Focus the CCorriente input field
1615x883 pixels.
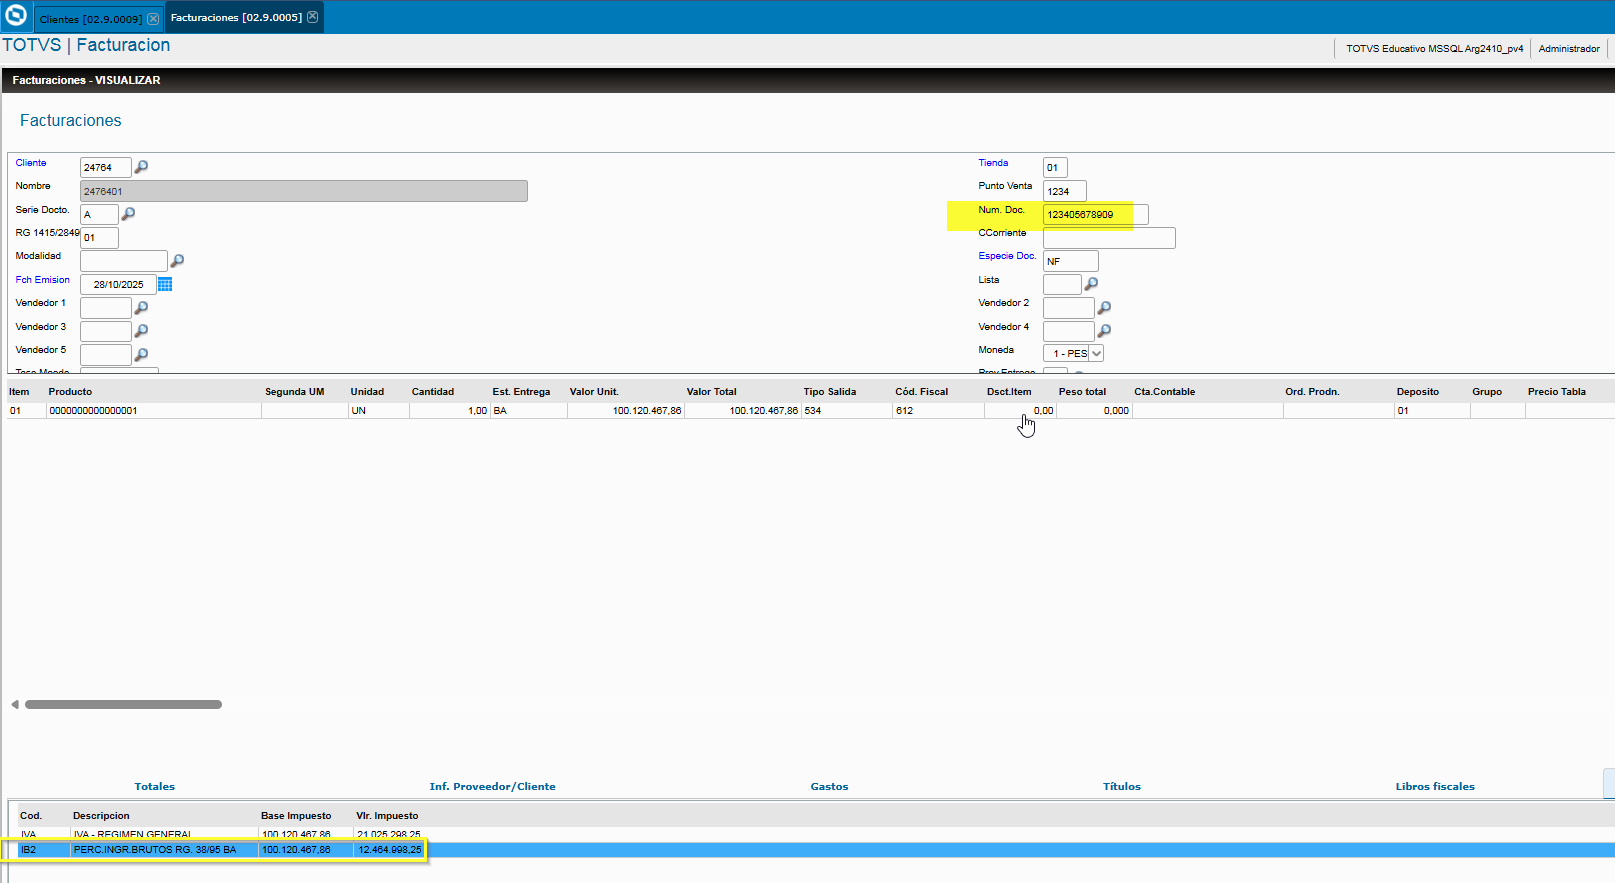click(x=1109, y=238)
